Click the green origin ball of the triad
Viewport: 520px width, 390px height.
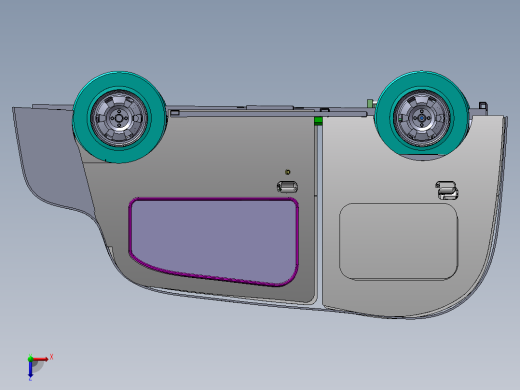tap(30, 359)
